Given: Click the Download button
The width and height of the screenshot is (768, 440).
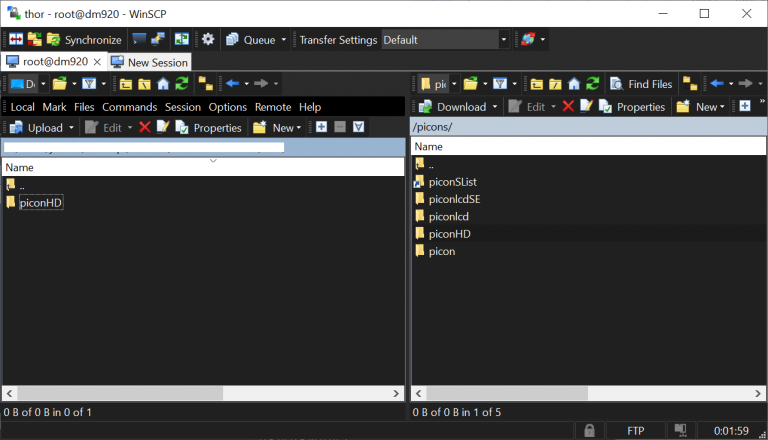Looking at the screenshot, I should 453,107.
